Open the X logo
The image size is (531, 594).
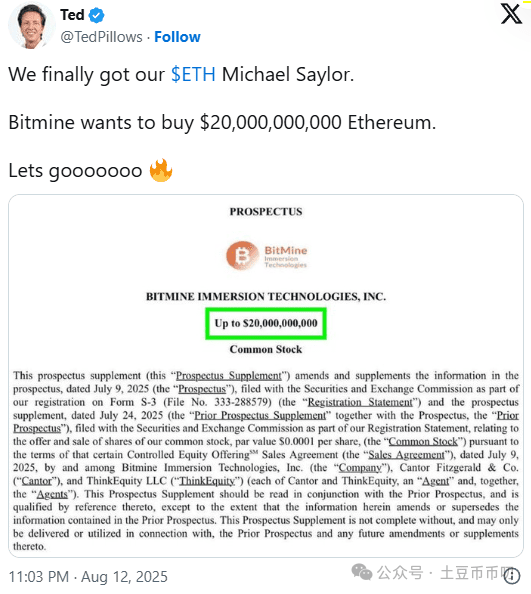click(x=511, y=14)
